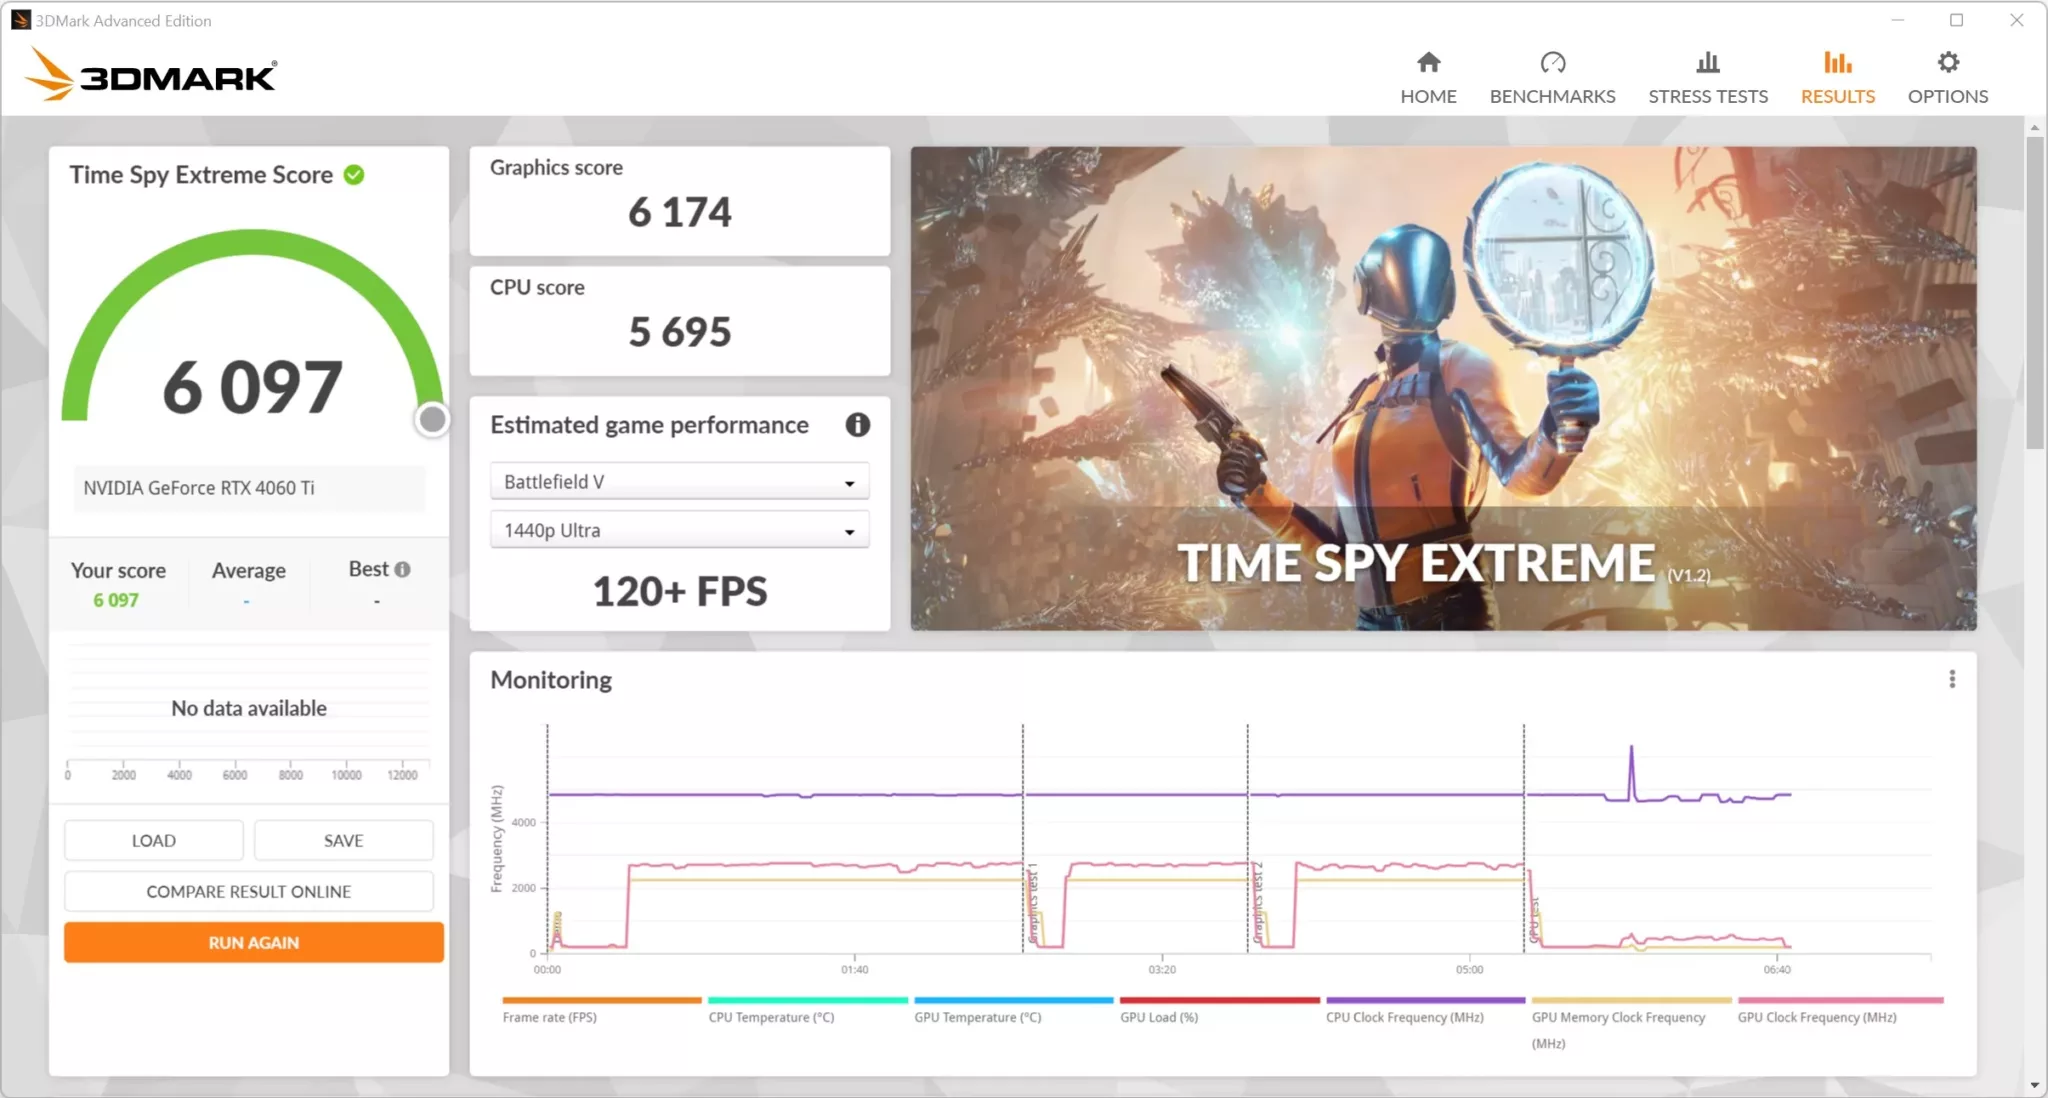The image size is (2048, 1098).
Task: Open the 1440p Ultra quality dropdown
Action: (x=678, y=530)
